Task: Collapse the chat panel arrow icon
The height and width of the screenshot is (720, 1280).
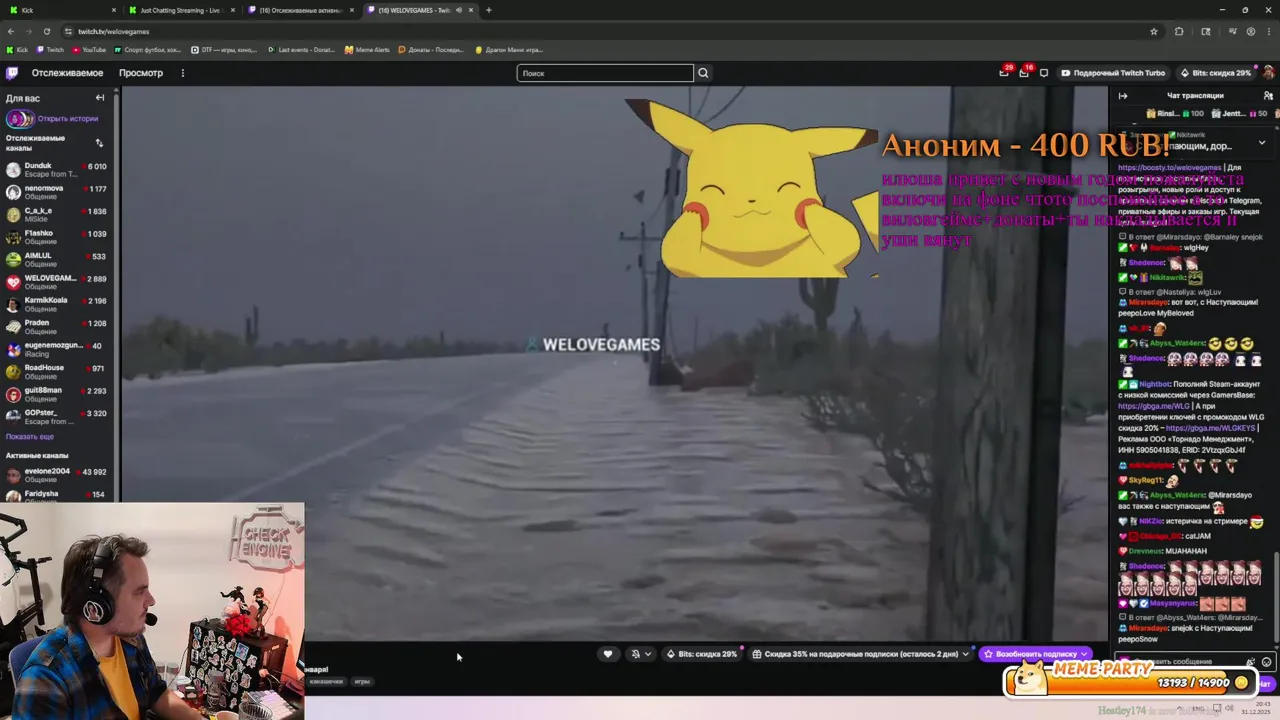Action: pos(1122,96)
